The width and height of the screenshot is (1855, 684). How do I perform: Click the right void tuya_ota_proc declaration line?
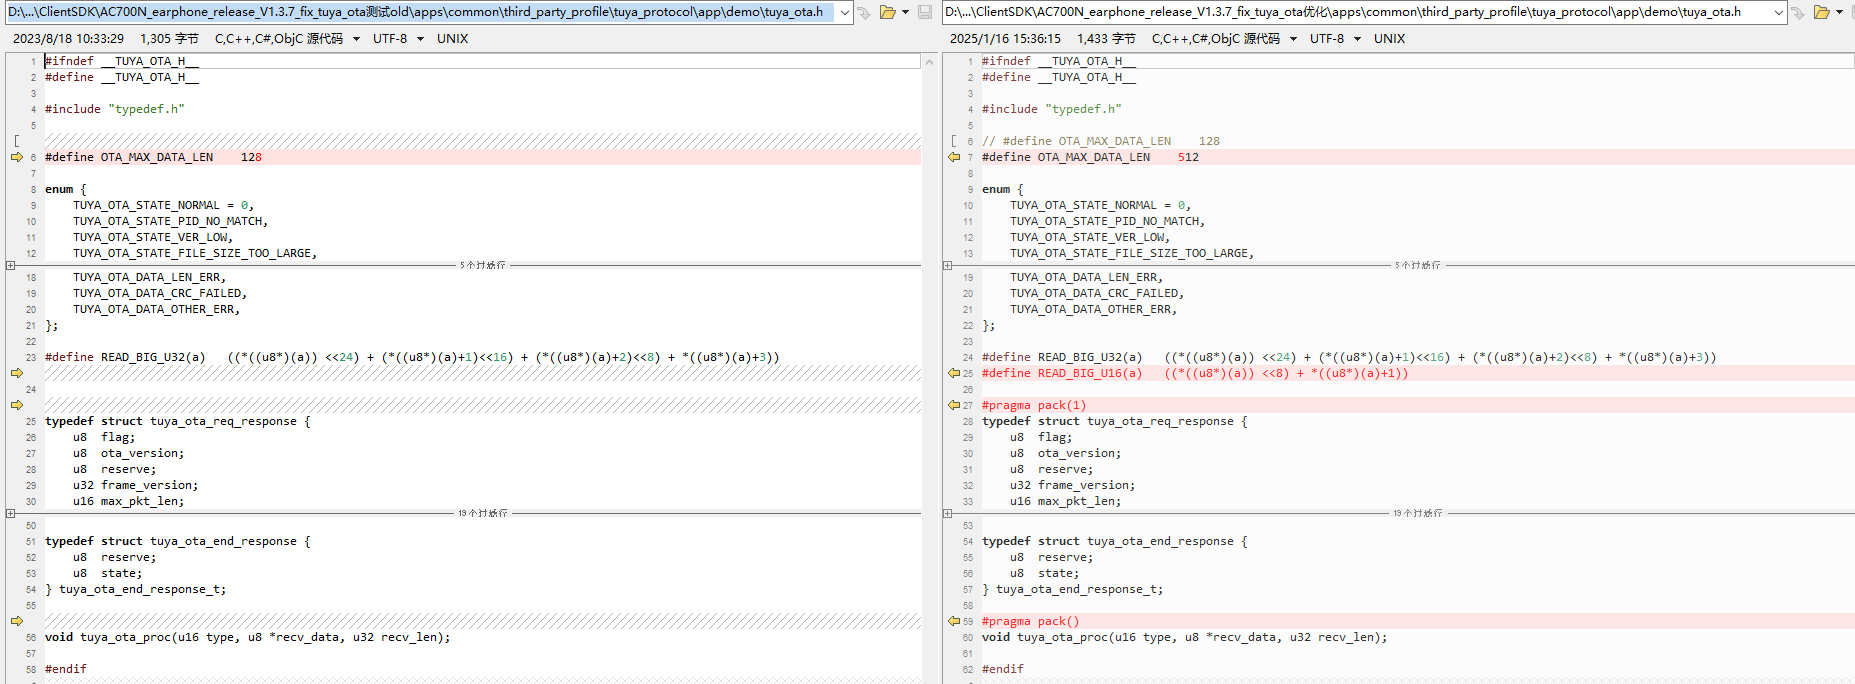coord(1184,637)
